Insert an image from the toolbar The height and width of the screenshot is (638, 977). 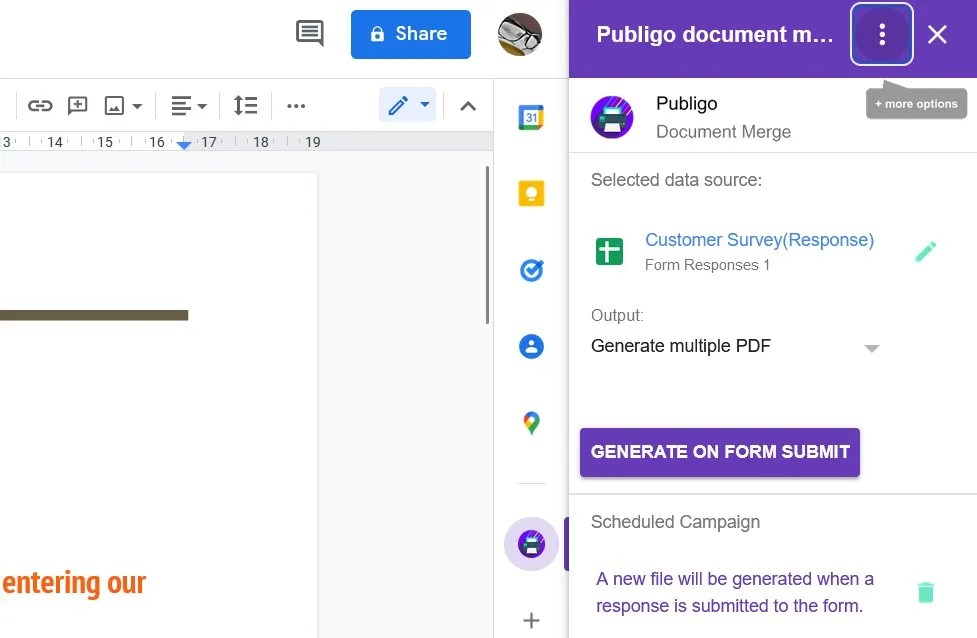click(116, 105)
